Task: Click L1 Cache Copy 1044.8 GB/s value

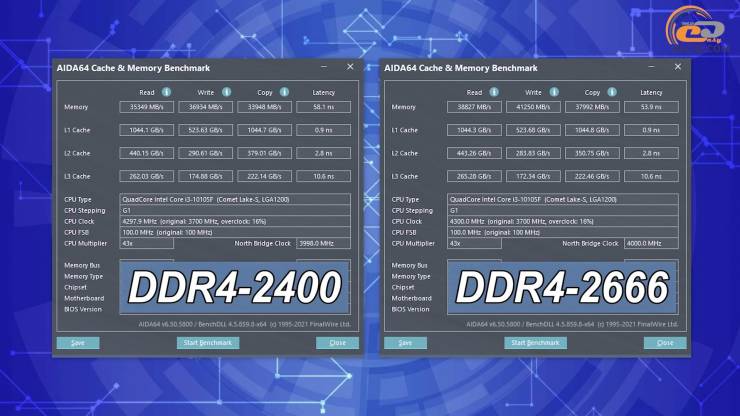Action: 592,130
